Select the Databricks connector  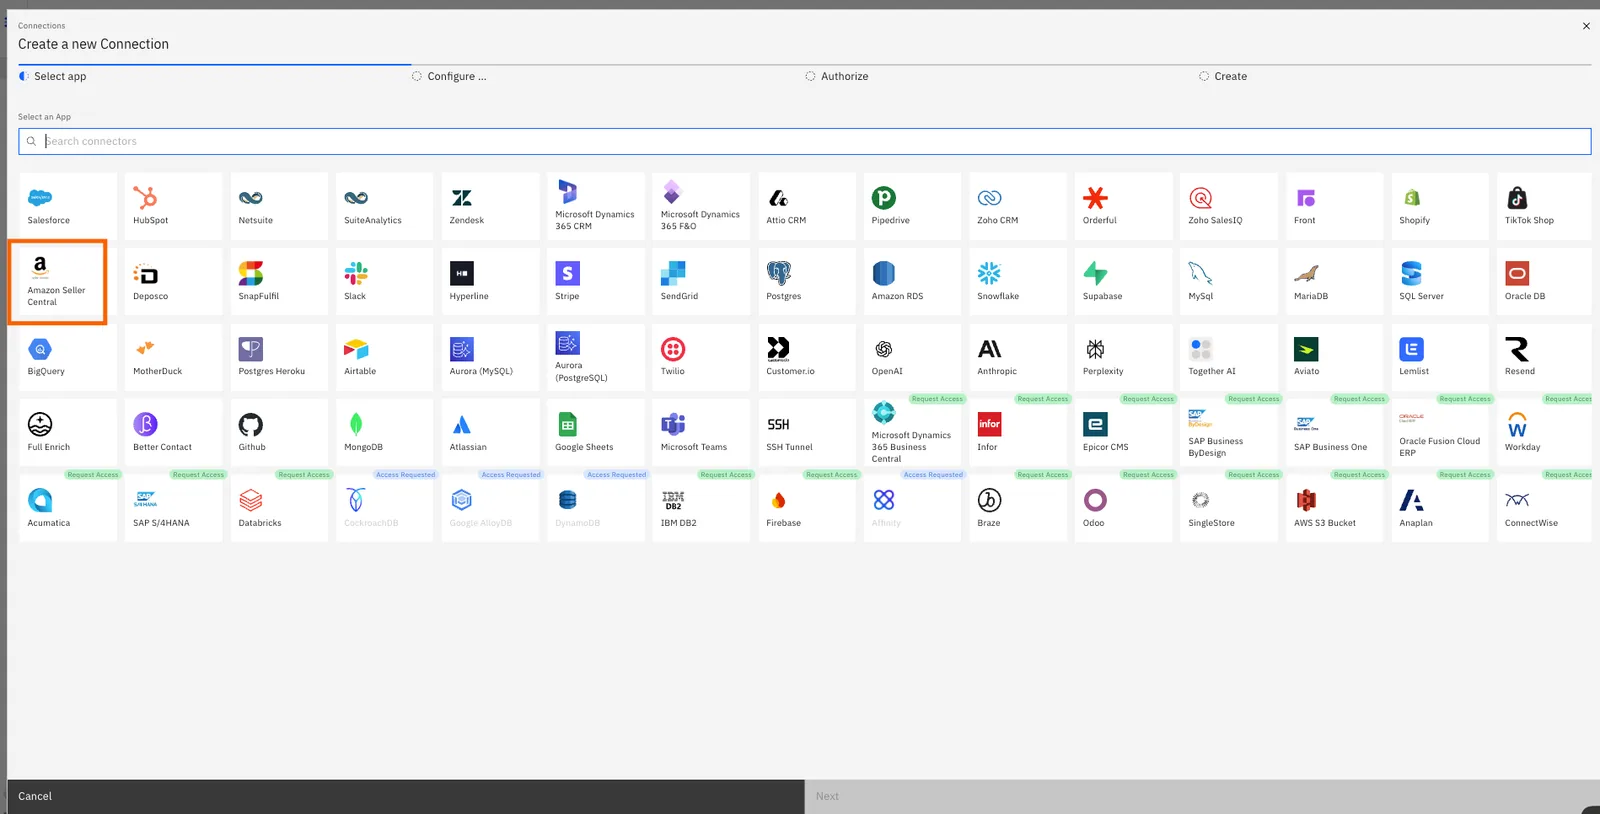coord(279,509)
